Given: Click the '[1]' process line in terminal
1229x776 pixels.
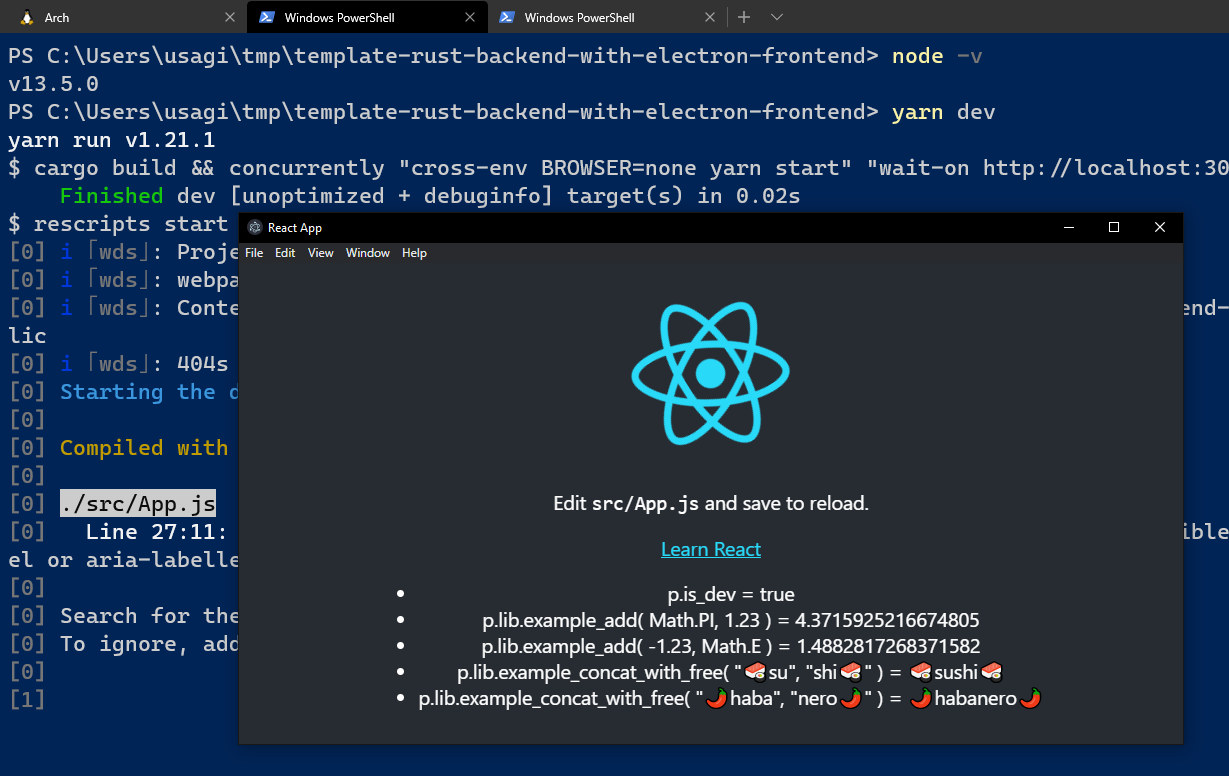Looking at the screenshot, I should pos(27,700).
